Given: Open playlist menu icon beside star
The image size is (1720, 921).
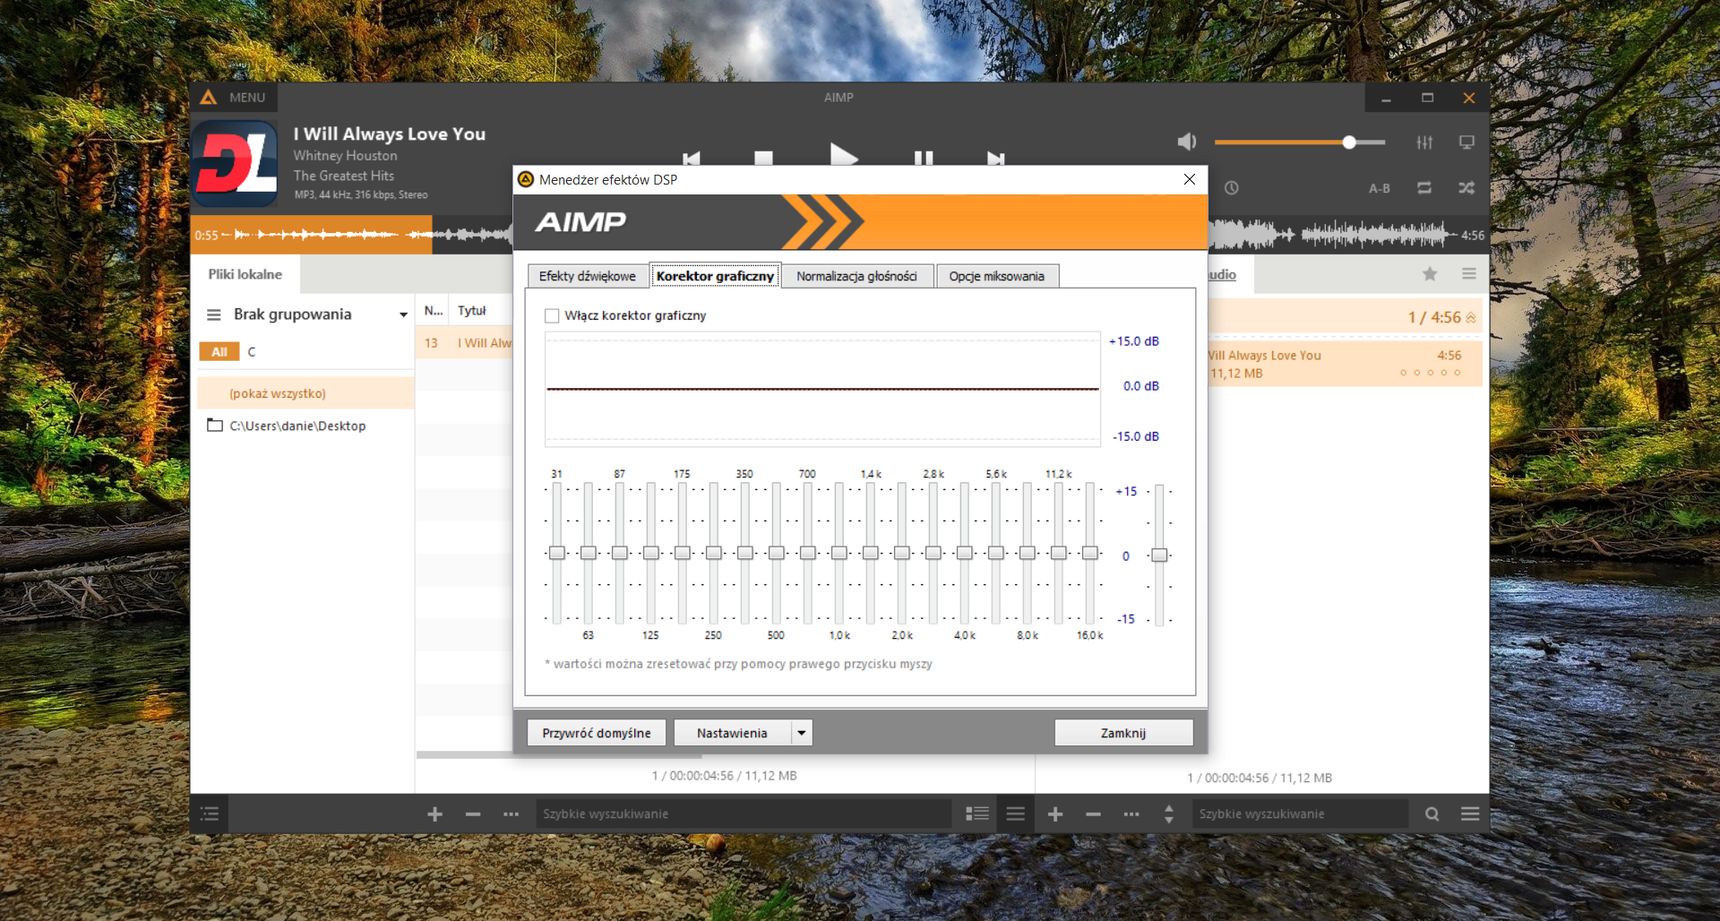Looking at the screenshot, I should 1468,274.
